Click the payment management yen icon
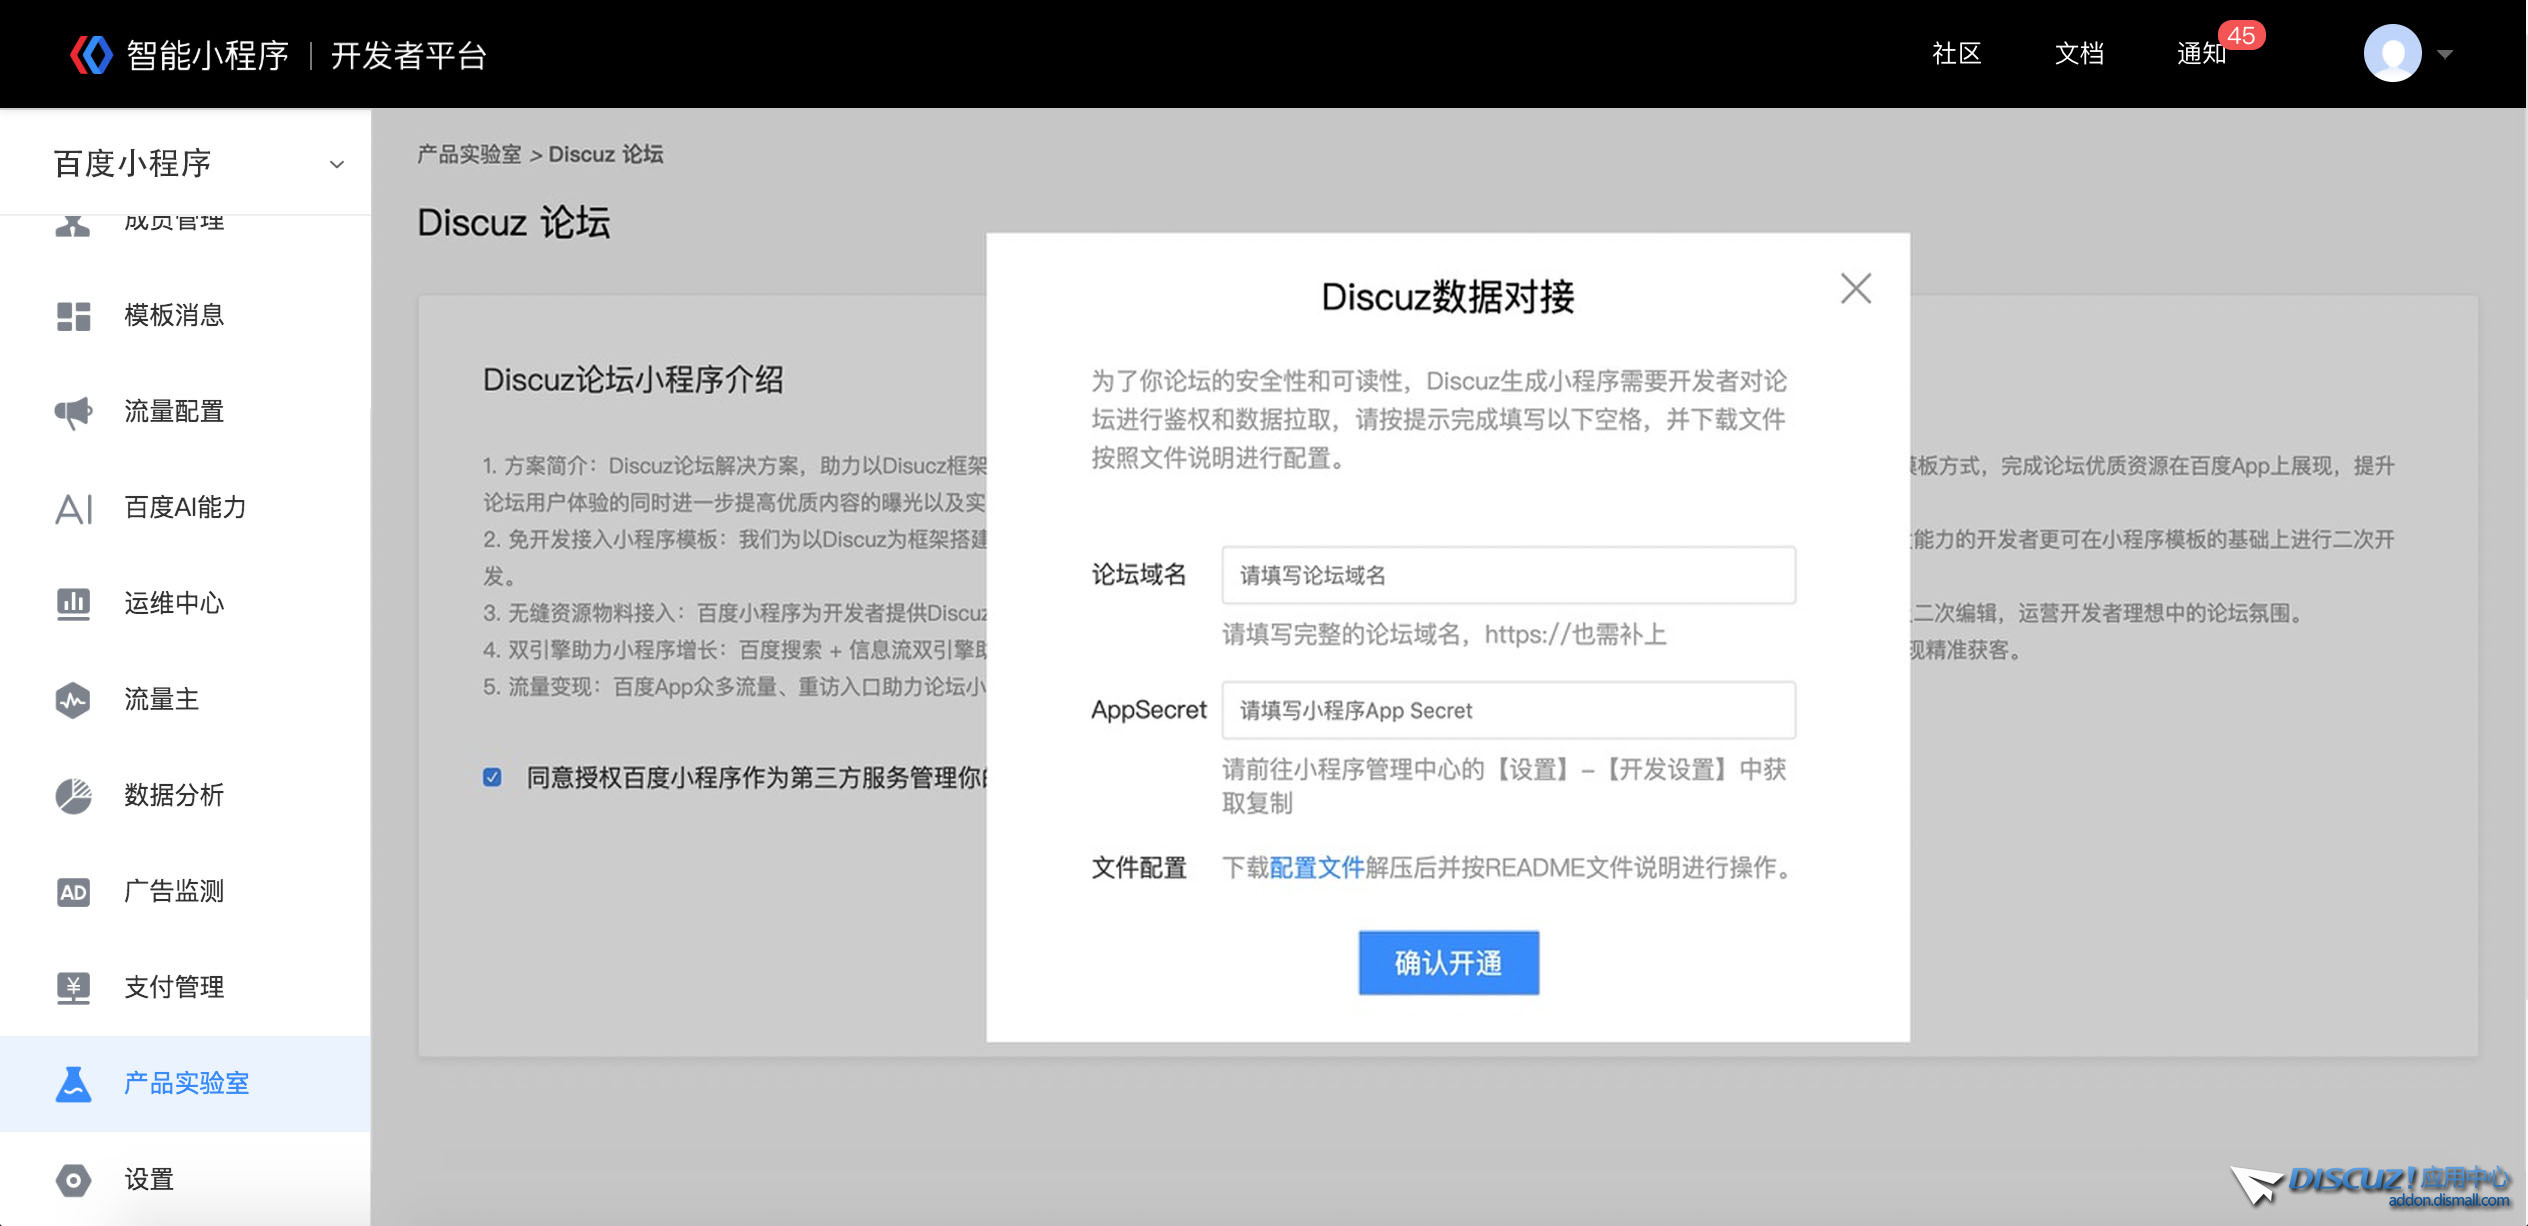Image resolution: width=2528 pixels, height=1226 pixels. 73,988
